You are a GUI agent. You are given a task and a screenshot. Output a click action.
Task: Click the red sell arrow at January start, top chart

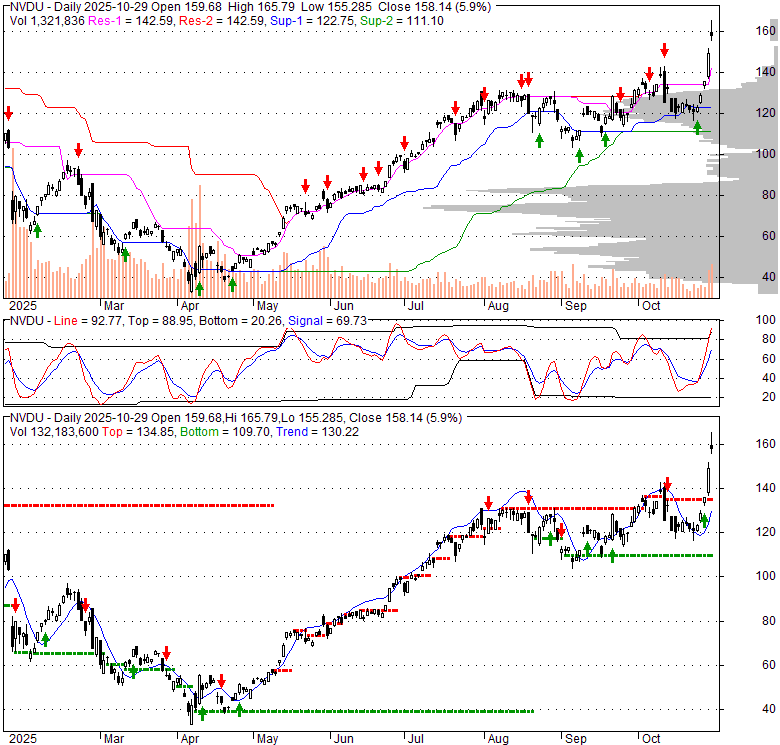(x=8, y=113)
